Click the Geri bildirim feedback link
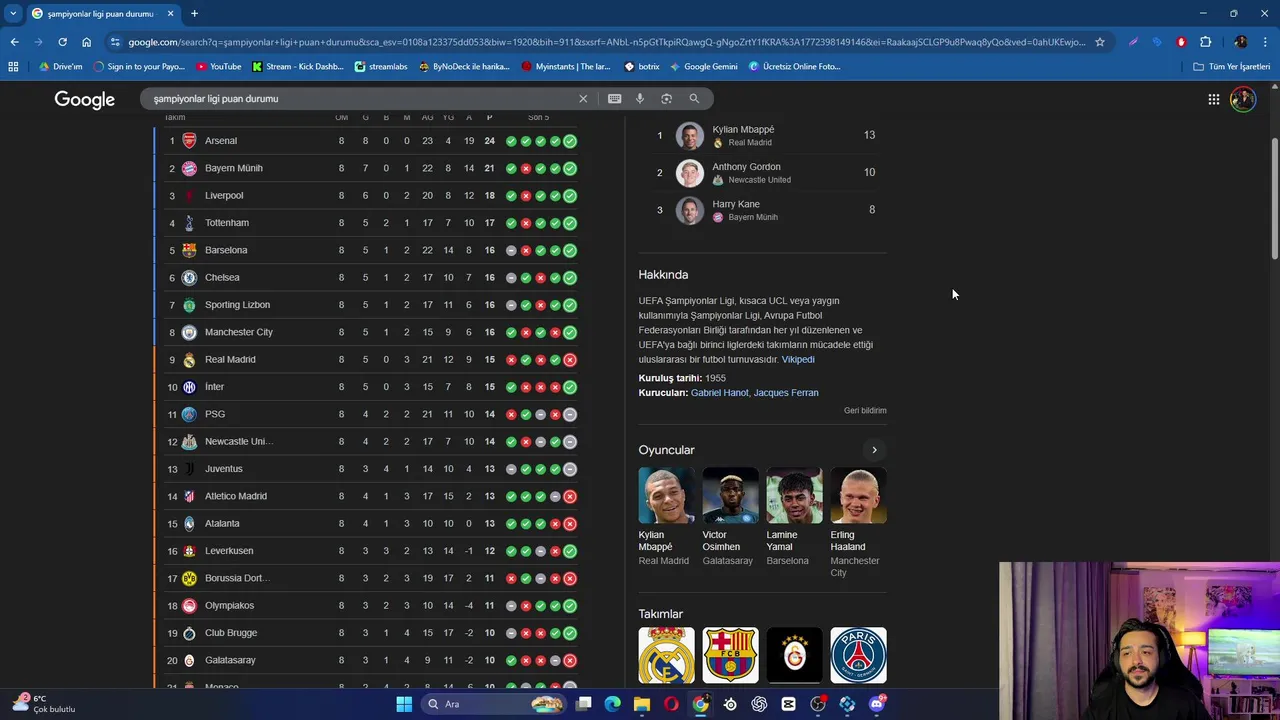 [865, 410]
